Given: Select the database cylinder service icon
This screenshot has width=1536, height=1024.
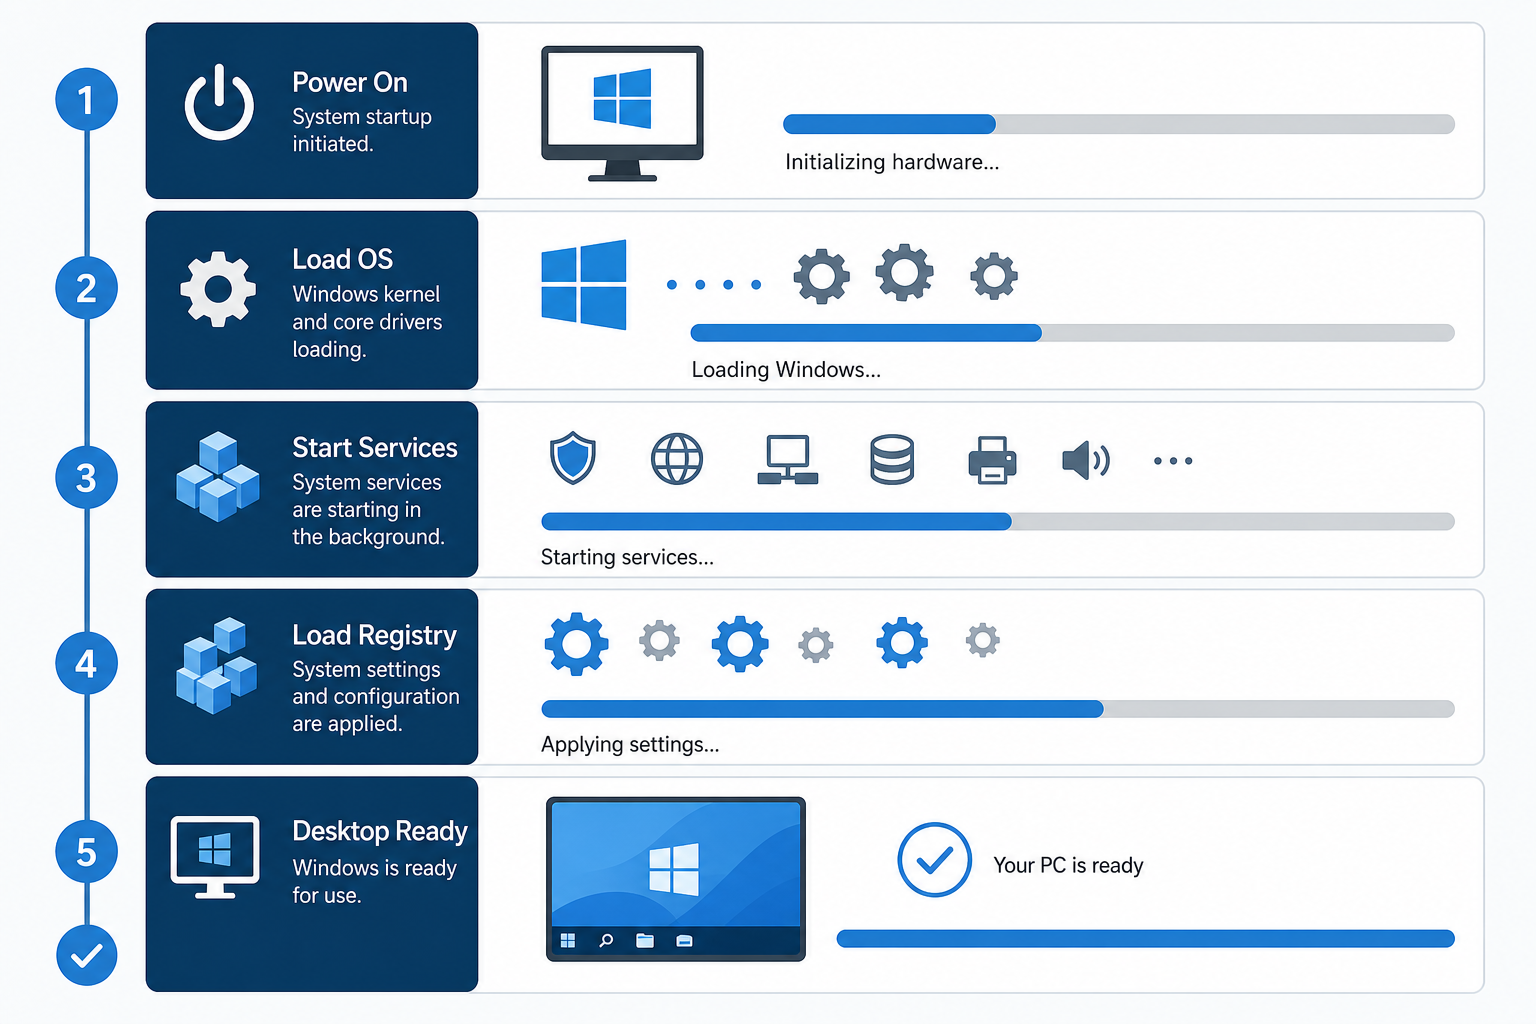Looking at the screenshot, I should [892, 460].
